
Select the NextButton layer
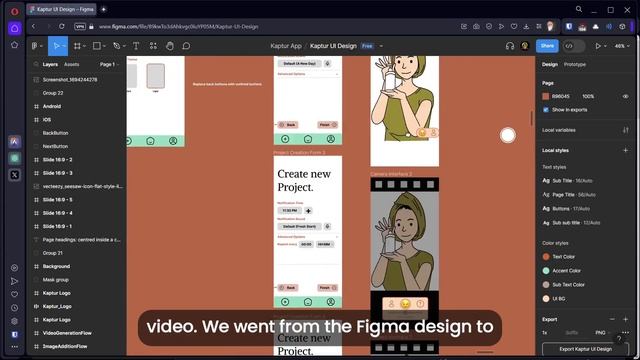click(55, 146)
